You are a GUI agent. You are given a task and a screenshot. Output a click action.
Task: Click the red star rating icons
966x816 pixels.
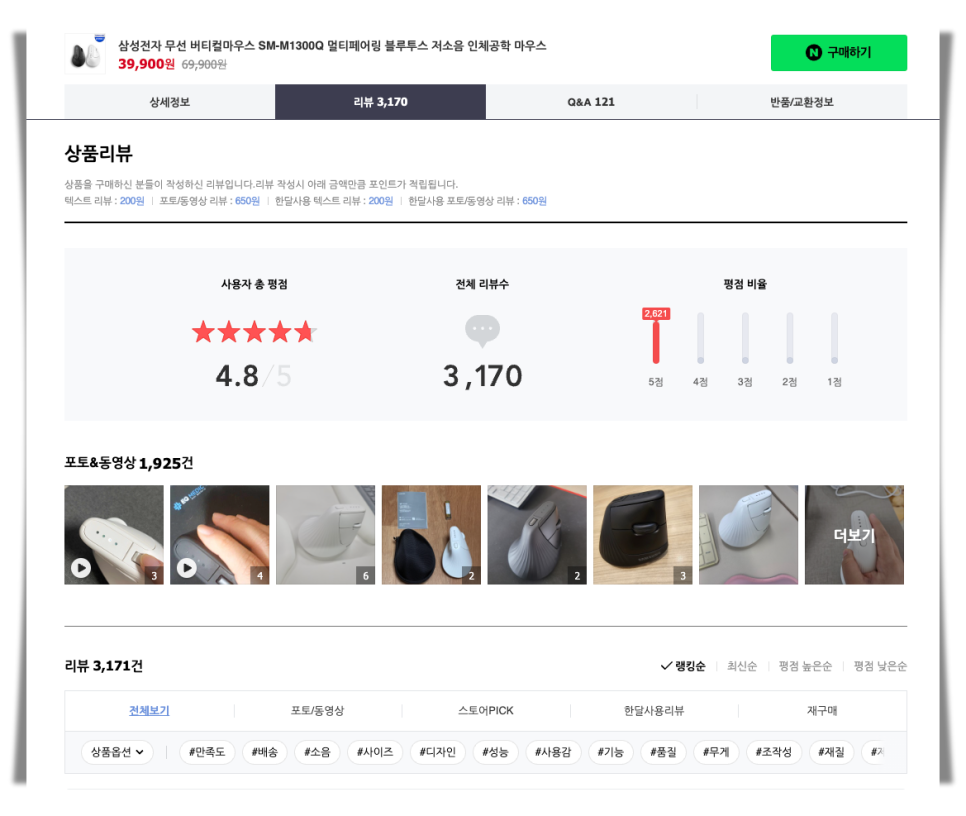click(254, 332)
